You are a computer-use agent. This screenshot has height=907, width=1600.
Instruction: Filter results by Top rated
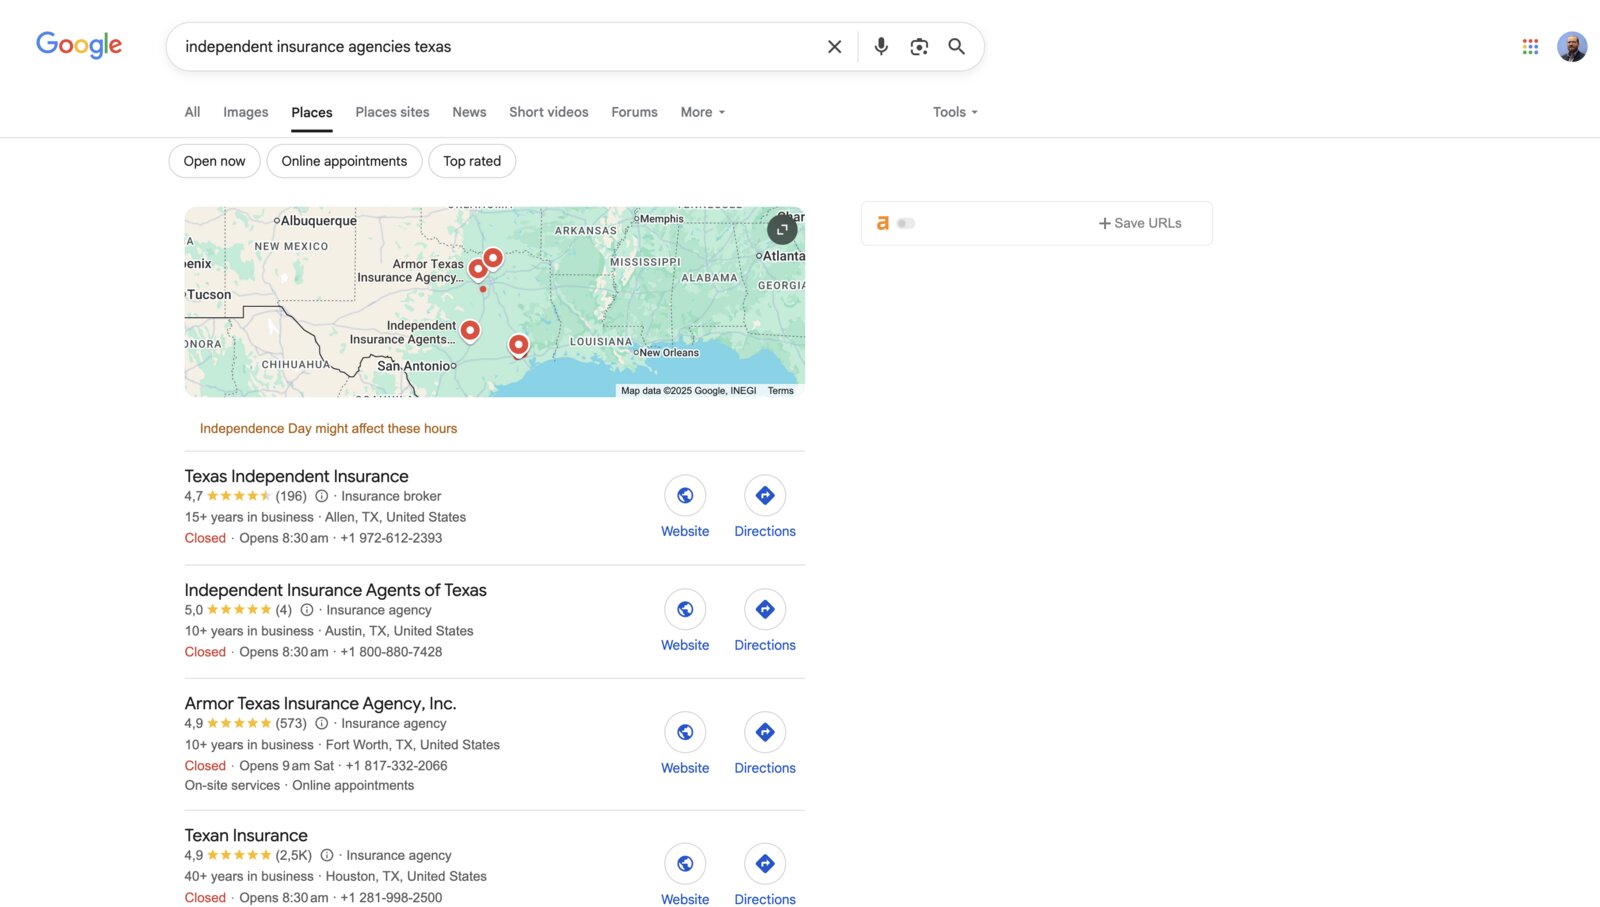(x=472, y=161)
